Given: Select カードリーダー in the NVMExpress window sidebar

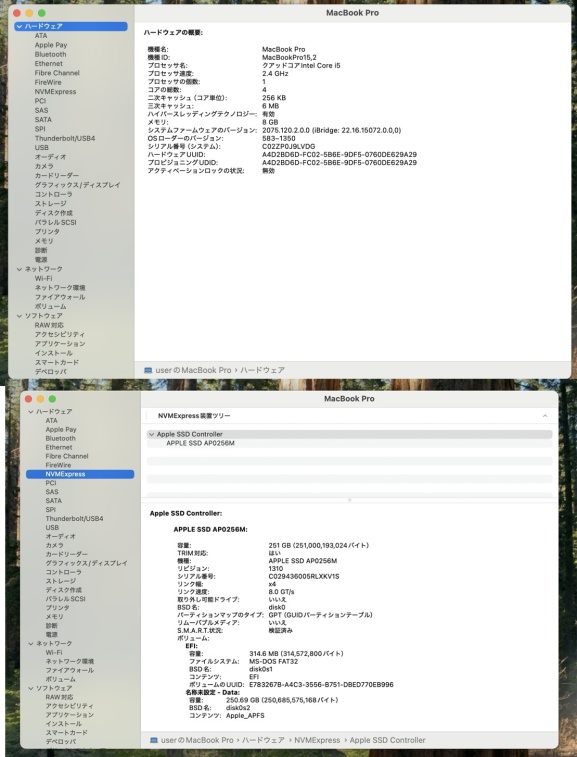Looking at the screenshot, I should coord(67,554).
